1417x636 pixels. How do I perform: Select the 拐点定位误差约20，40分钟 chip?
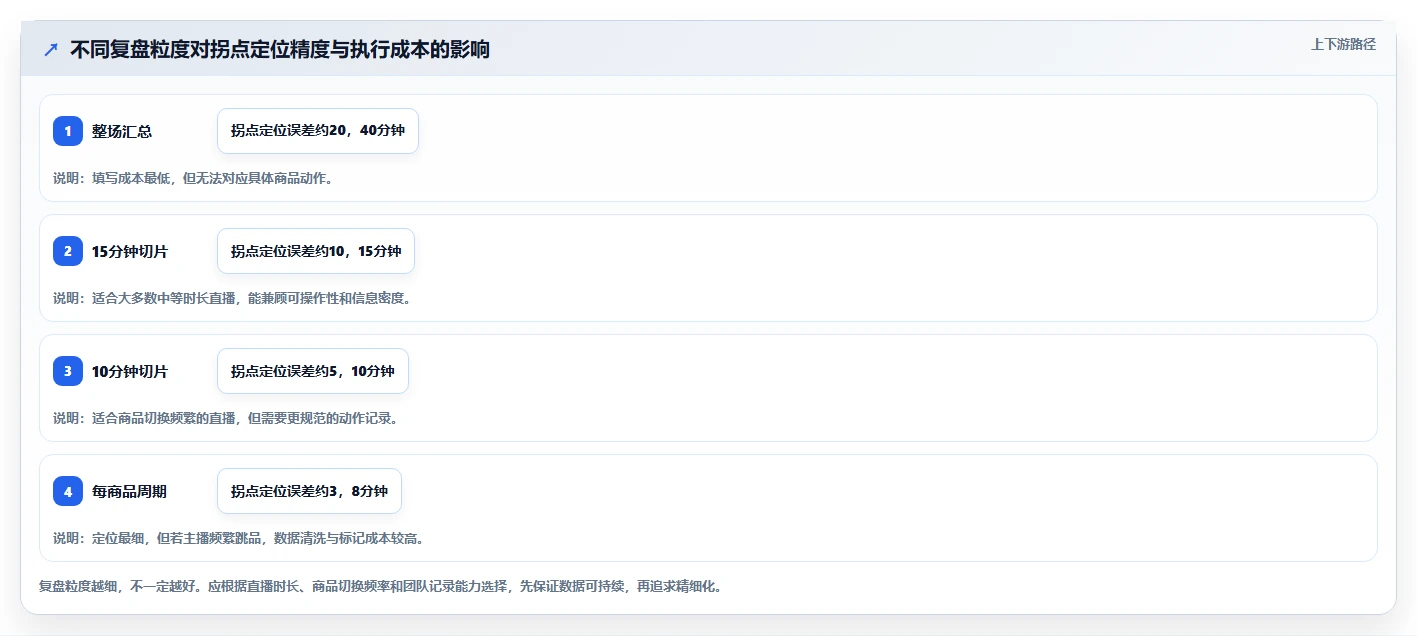click(x=318, y=131)
